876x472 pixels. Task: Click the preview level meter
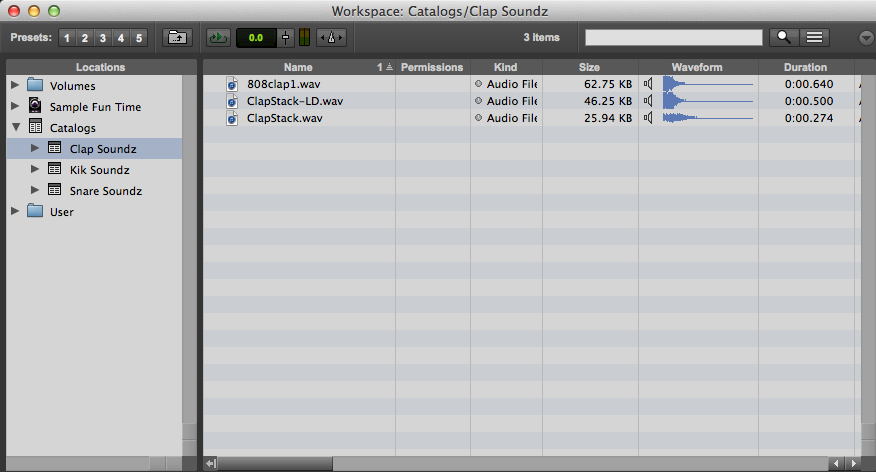pos(304,37)
